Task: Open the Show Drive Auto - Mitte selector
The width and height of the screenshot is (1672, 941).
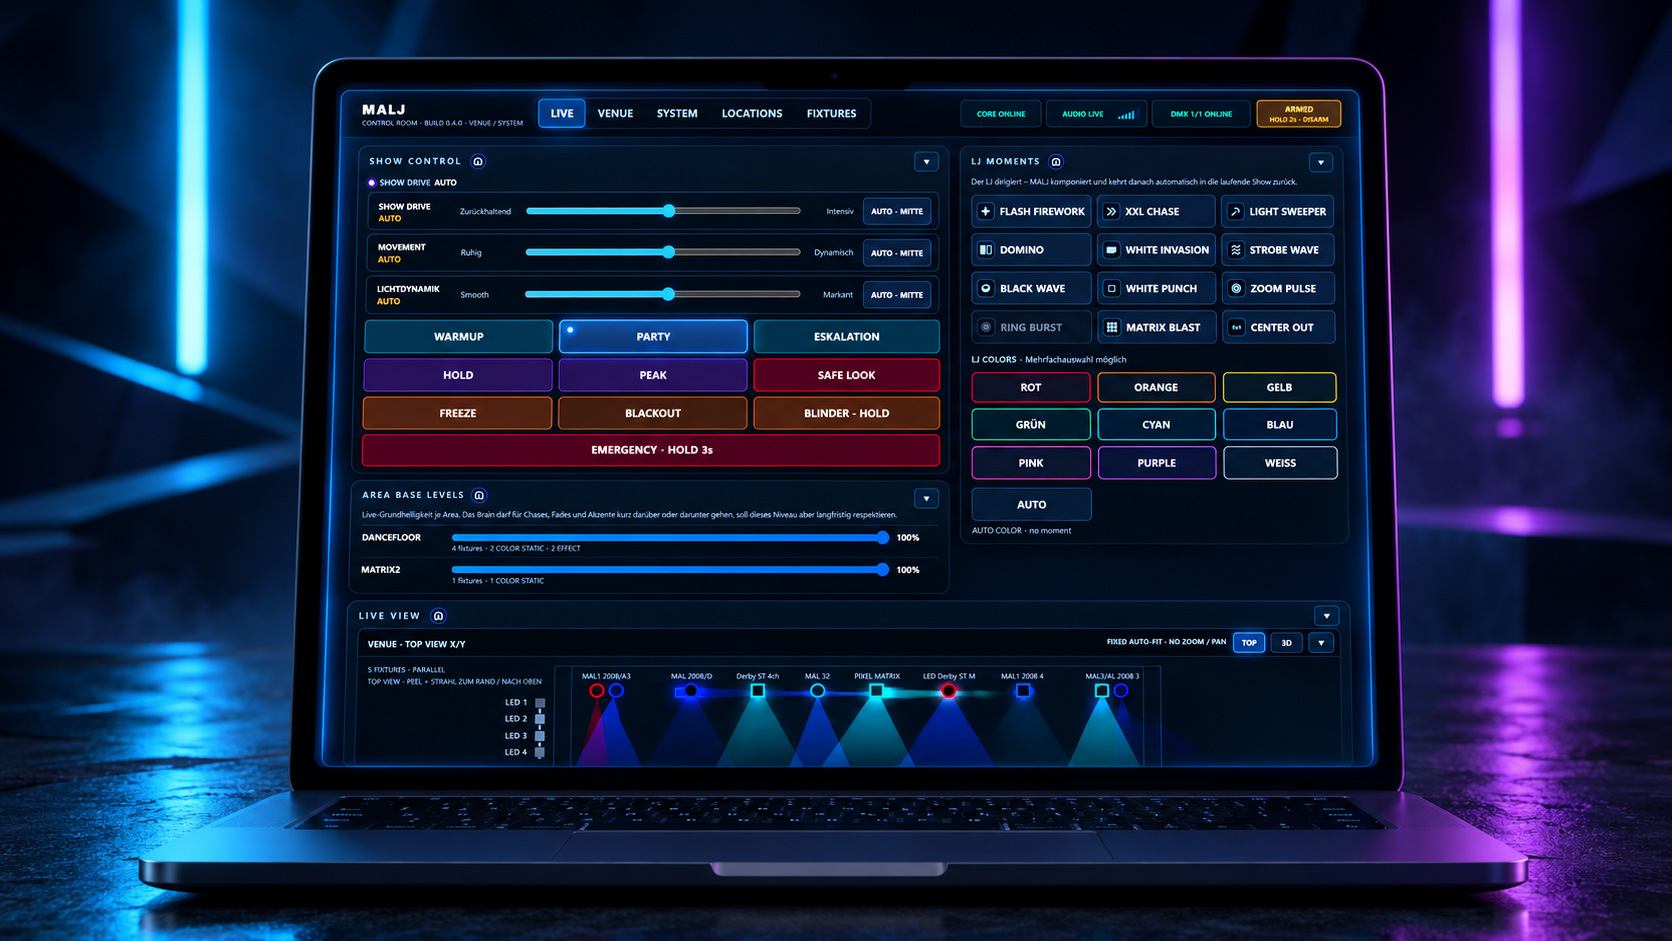Action: pos(897,211)
